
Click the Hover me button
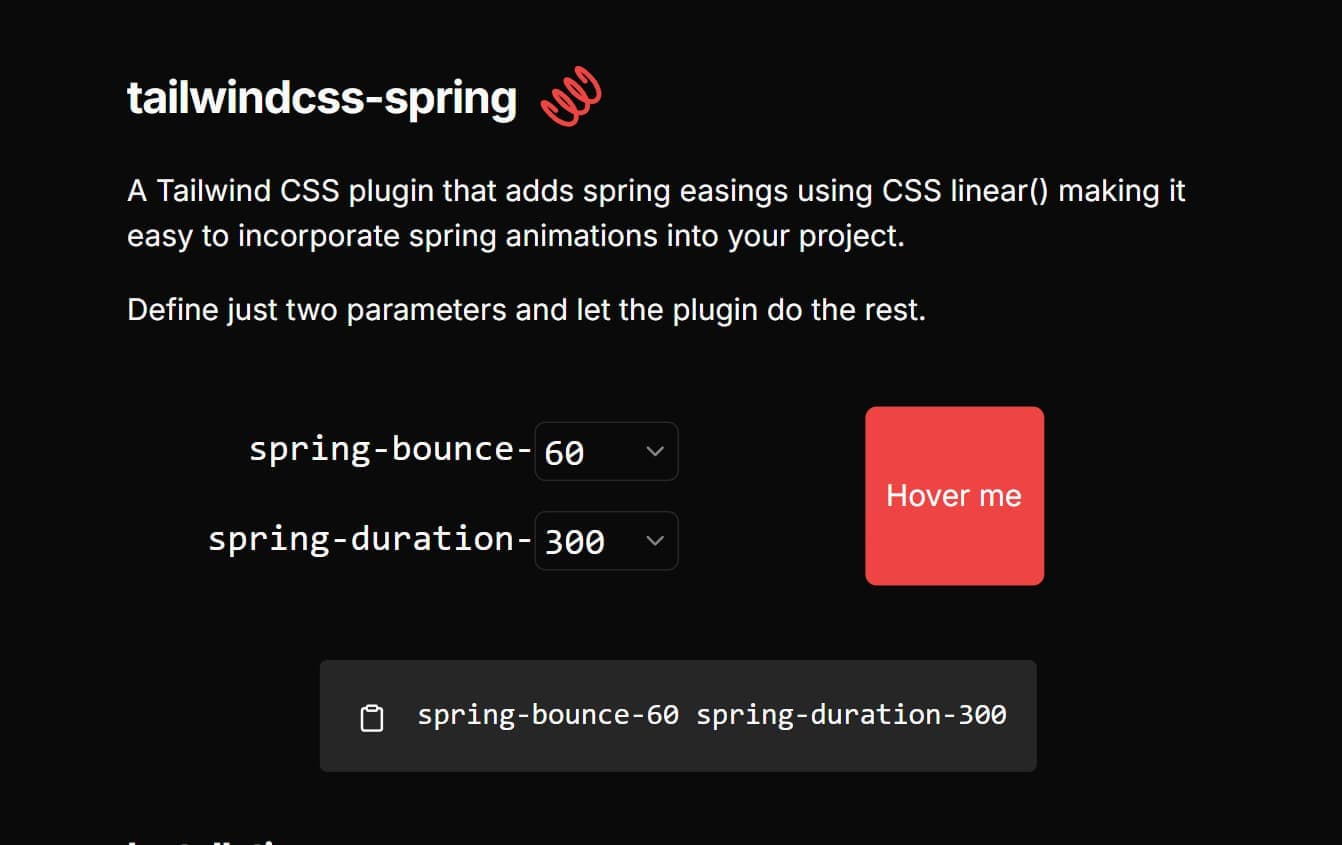click(953, 495)
